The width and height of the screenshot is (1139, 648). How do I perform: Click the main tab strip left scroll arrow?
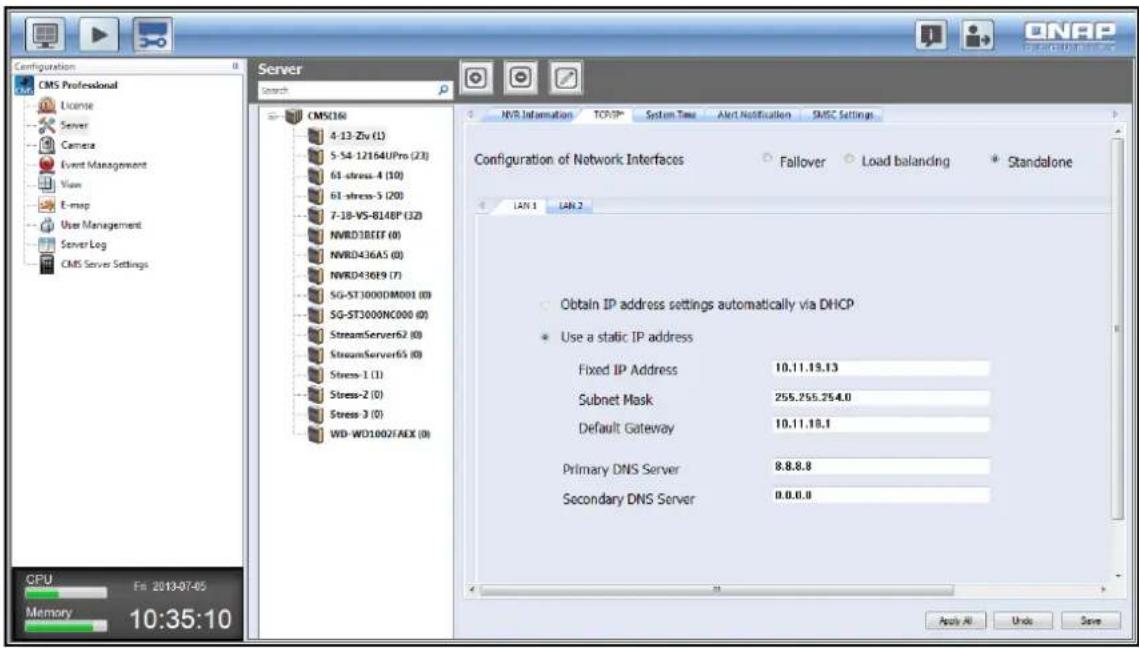point(471,115)
